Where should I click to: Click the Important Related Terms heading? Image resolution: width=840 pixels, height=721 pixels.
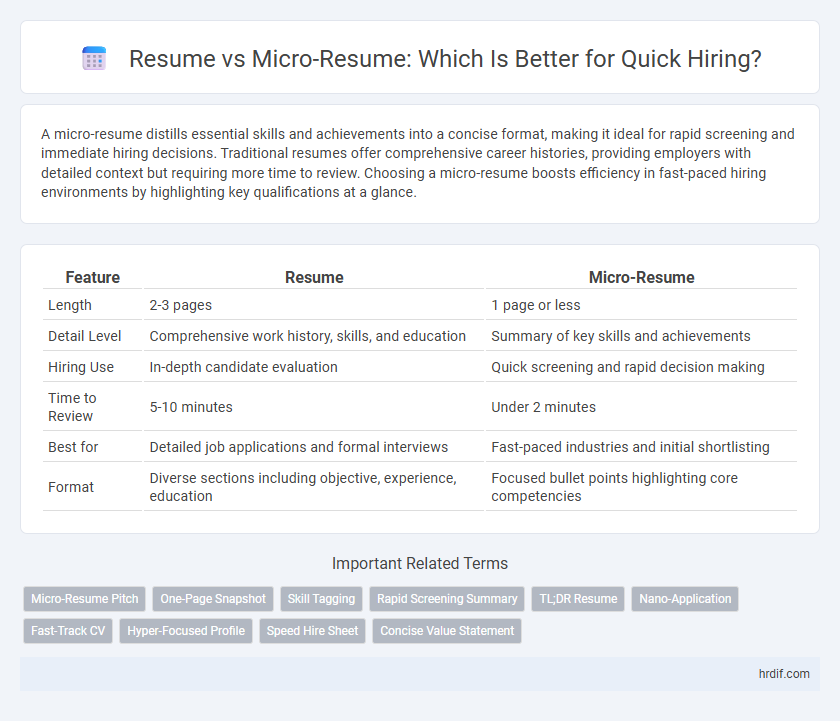(420, 564)
